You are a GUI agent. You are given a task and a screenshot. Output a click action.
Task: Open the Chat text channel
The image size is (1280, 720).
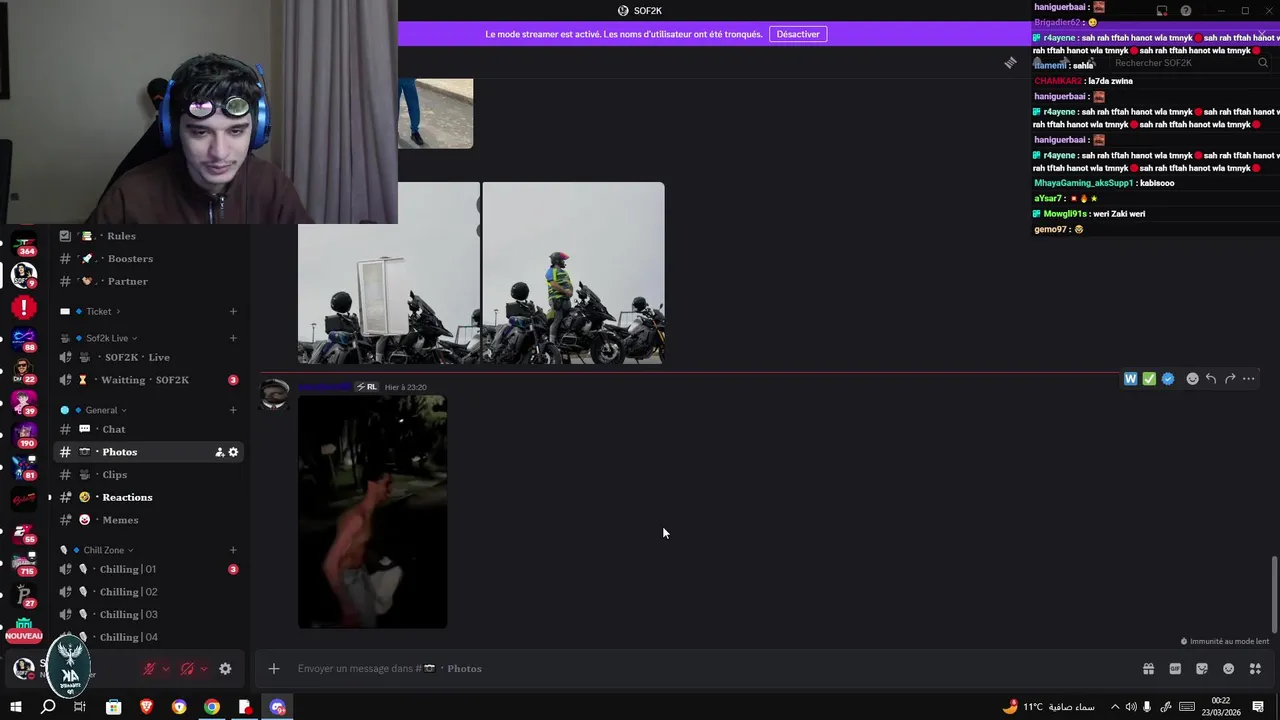[x=148, y=429]
